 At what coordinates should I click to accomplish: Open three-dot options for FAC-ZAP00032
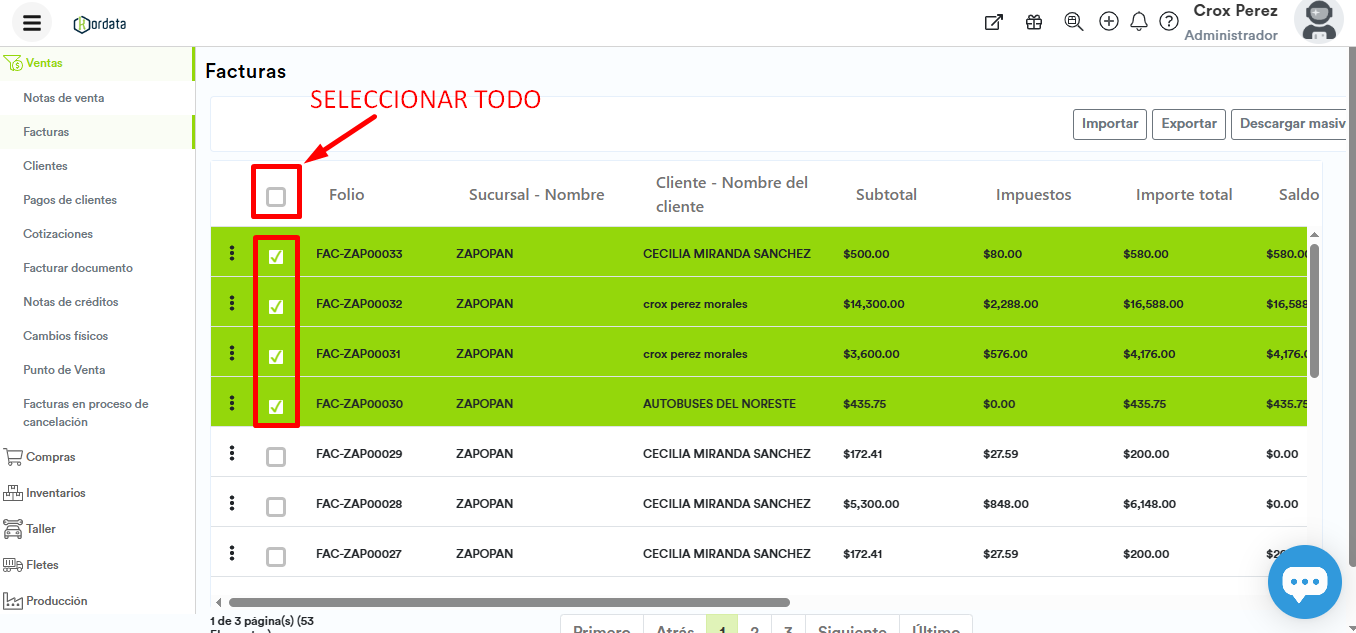(x=232, y=302)
